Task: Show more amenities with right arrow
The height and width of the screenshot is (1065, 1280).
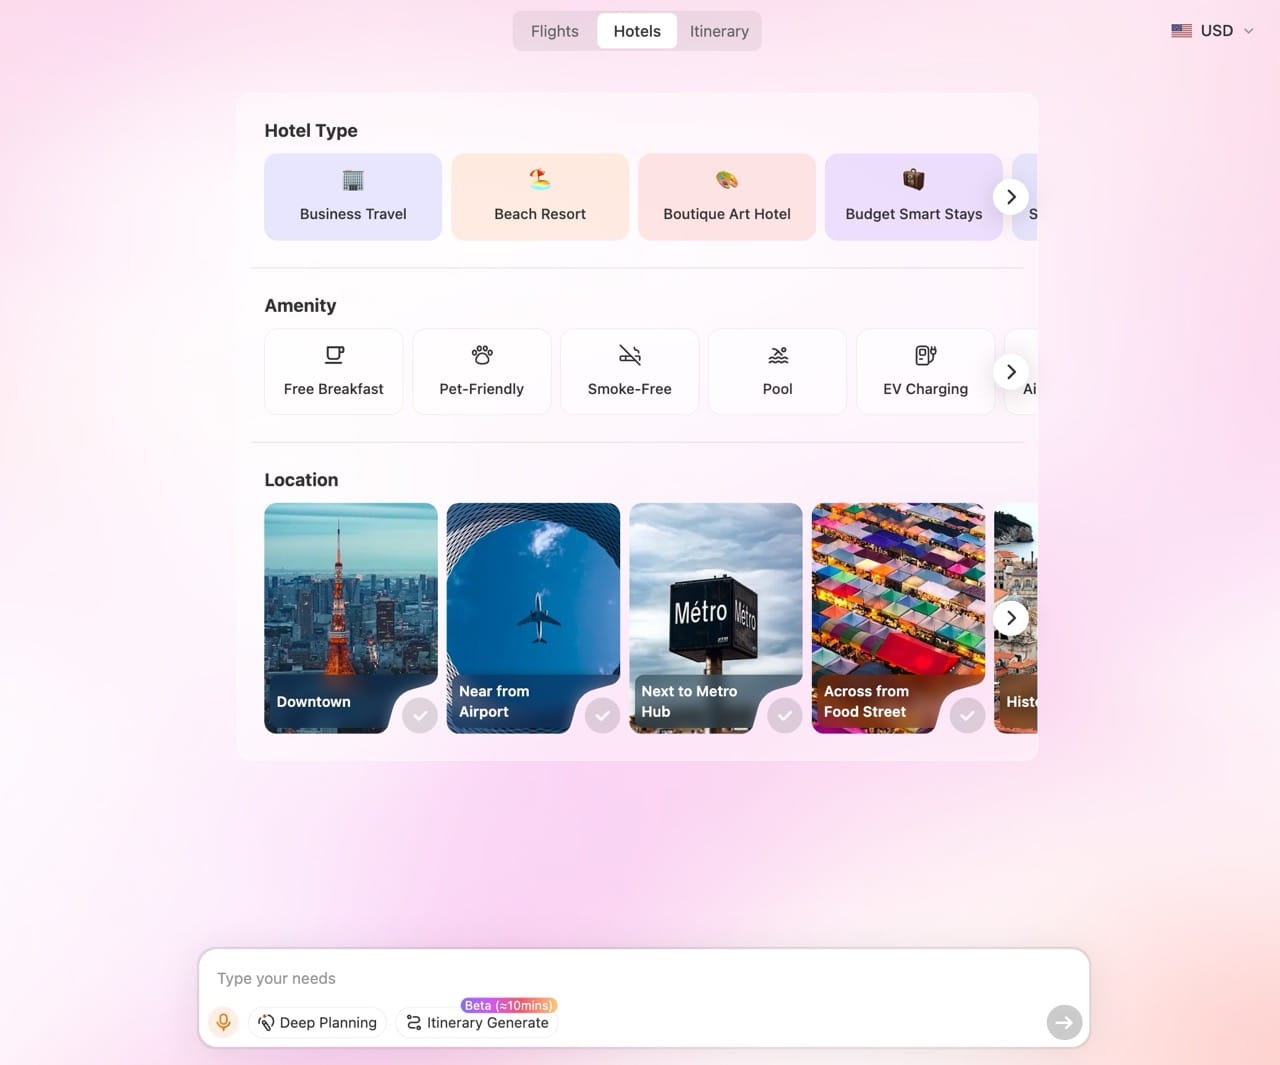Action: 1011,372
